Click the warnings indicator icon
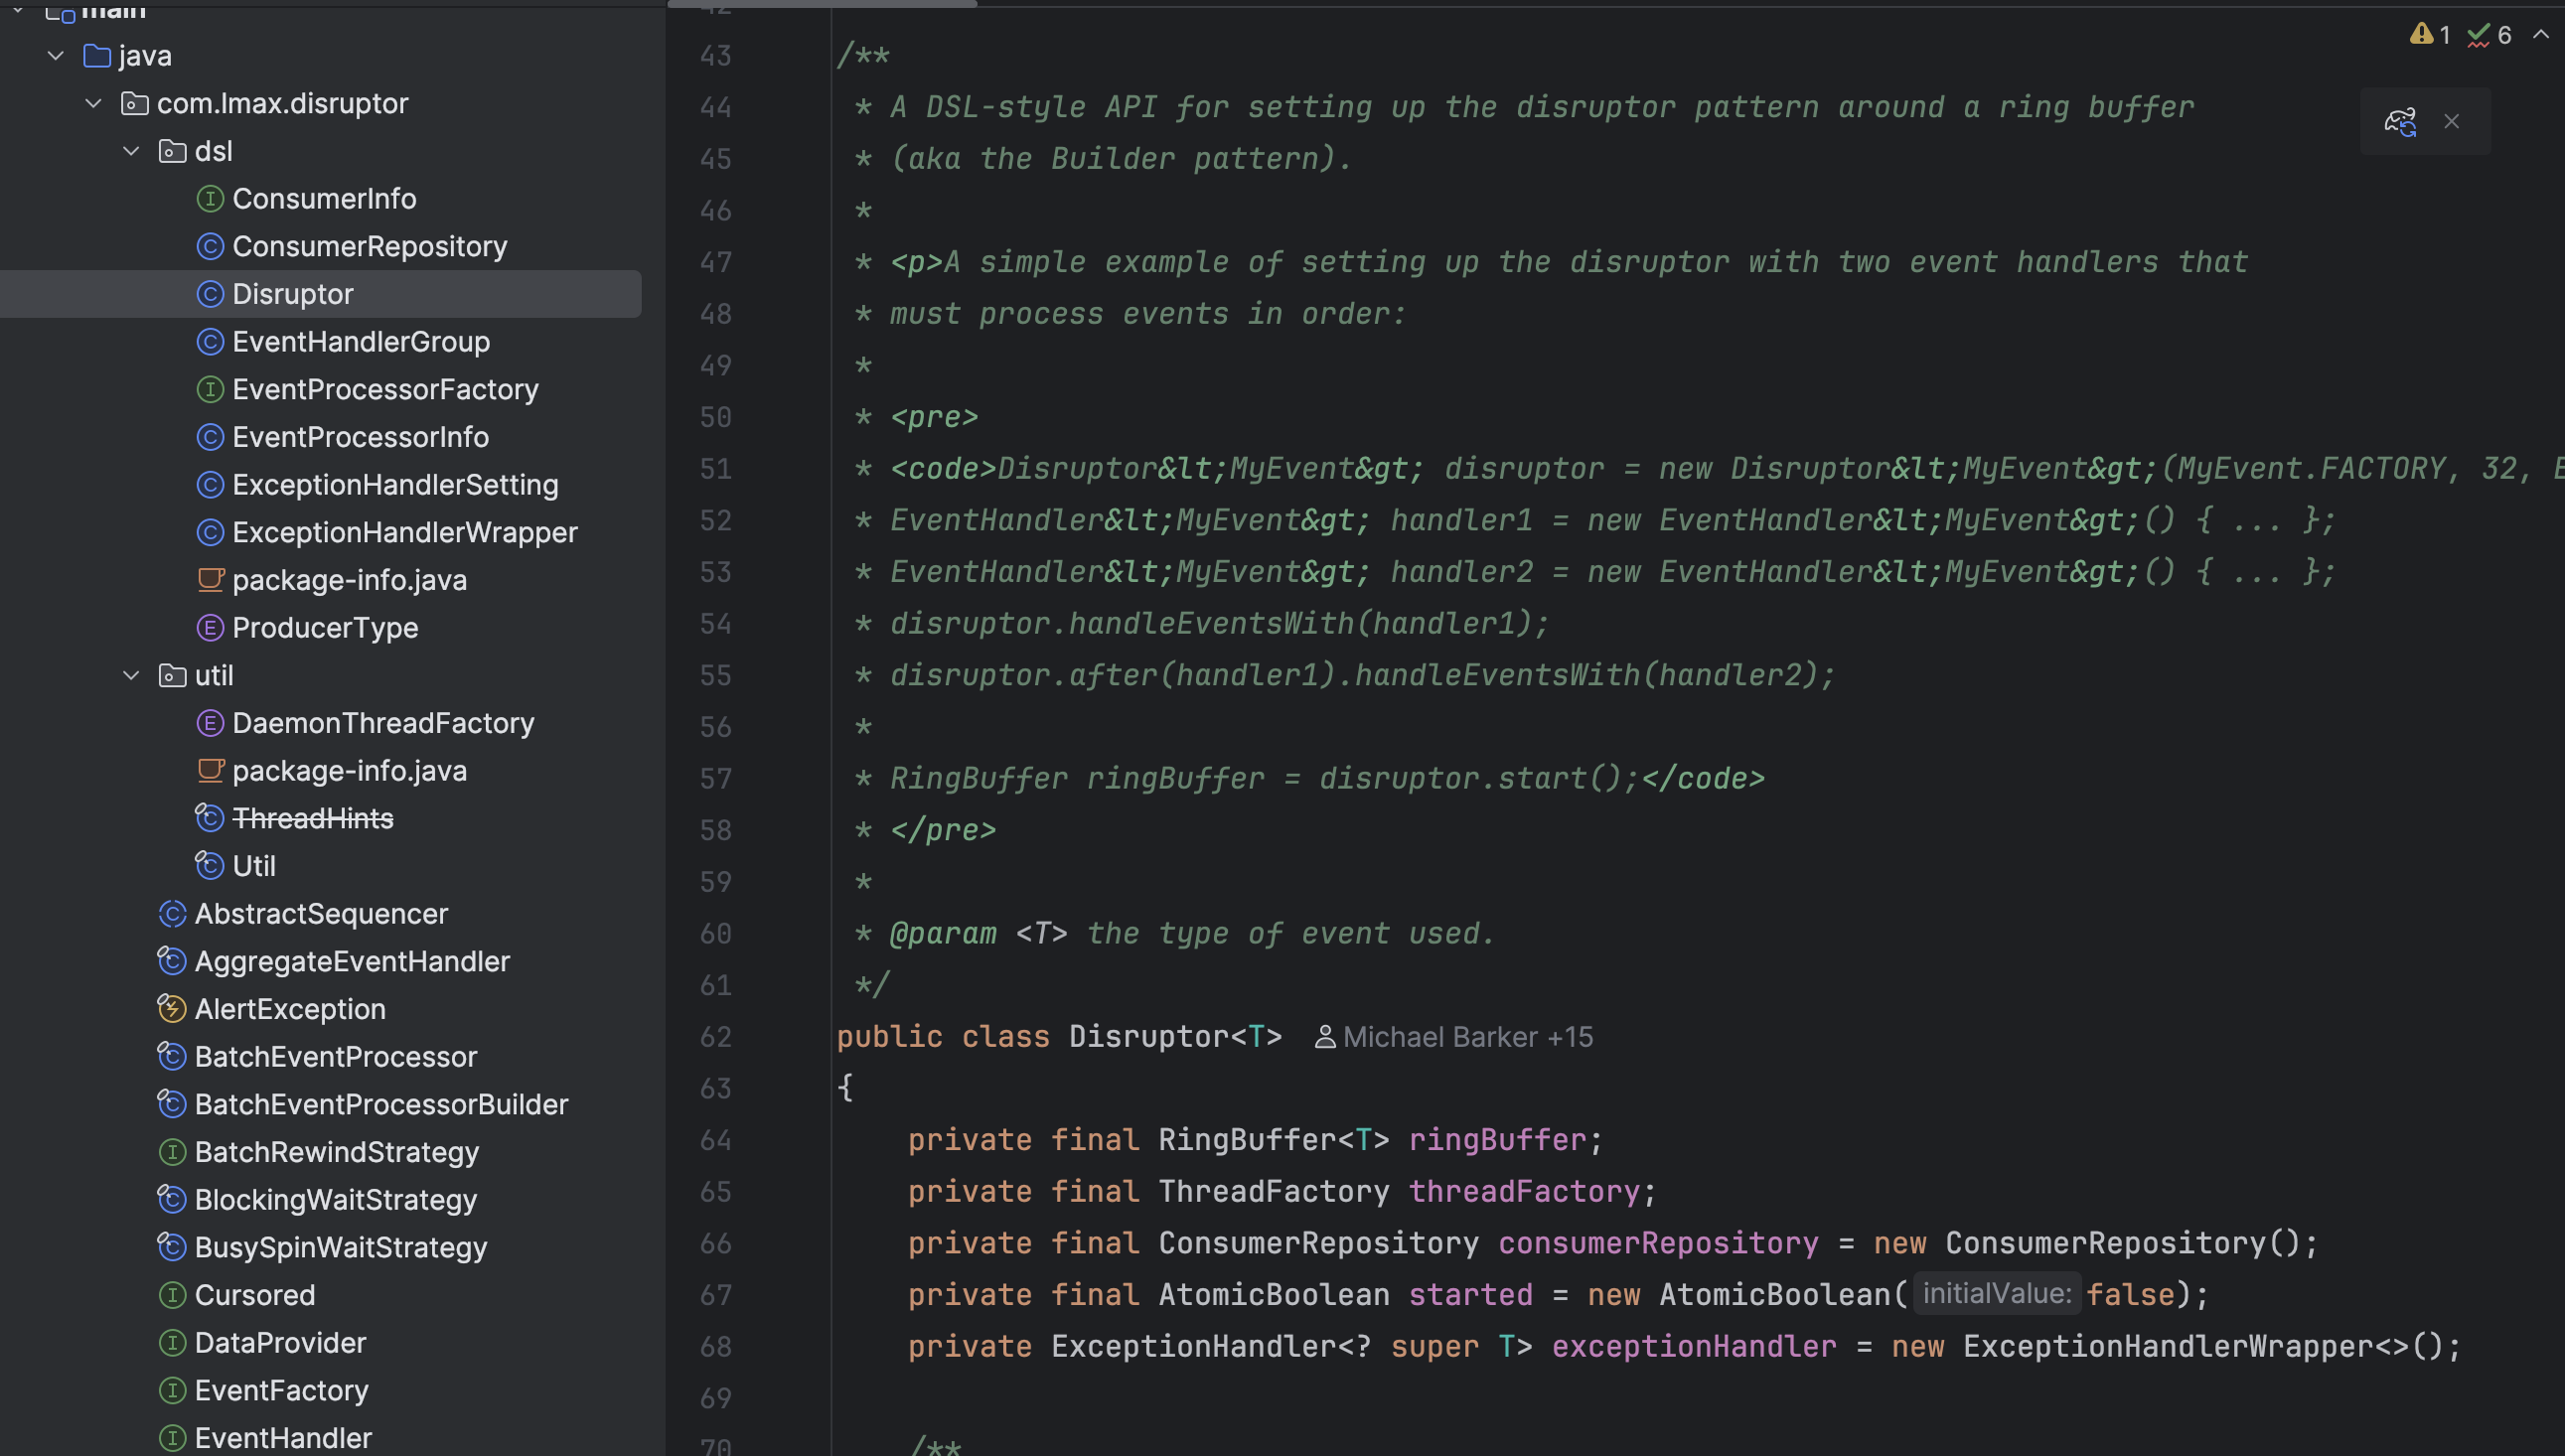Viewport: 2565px width, 1456px height. (2421, 35)
